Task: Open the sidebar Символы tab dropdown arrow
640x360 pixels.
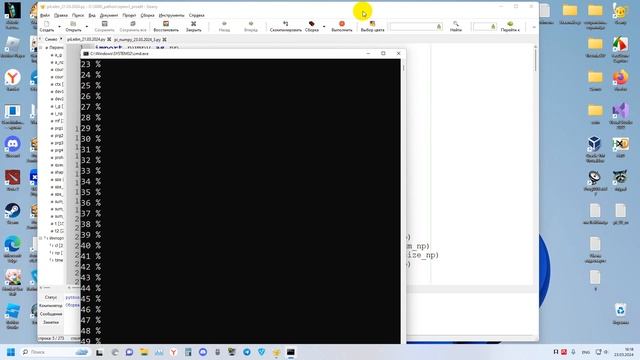Action: pos(61,39)
